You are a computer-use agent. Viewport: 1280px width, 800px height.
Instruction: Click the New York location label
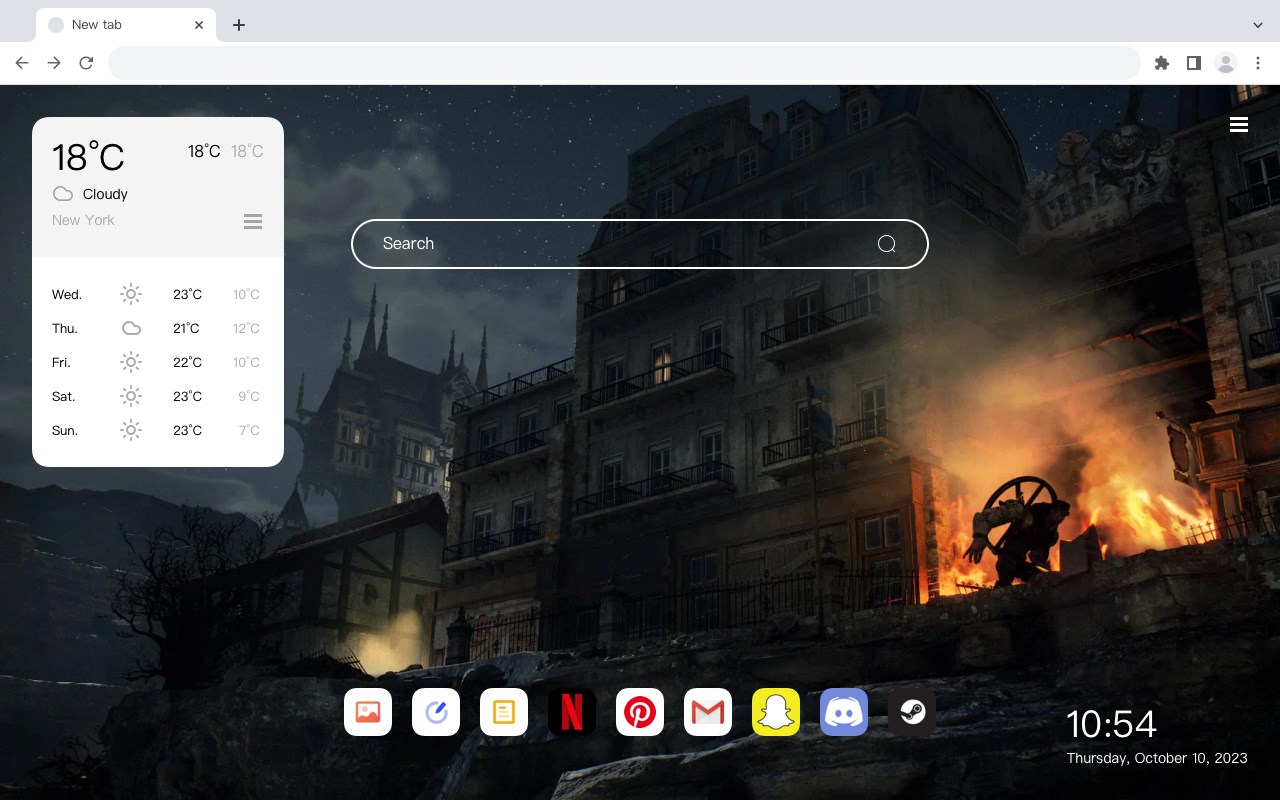point(83,220)
